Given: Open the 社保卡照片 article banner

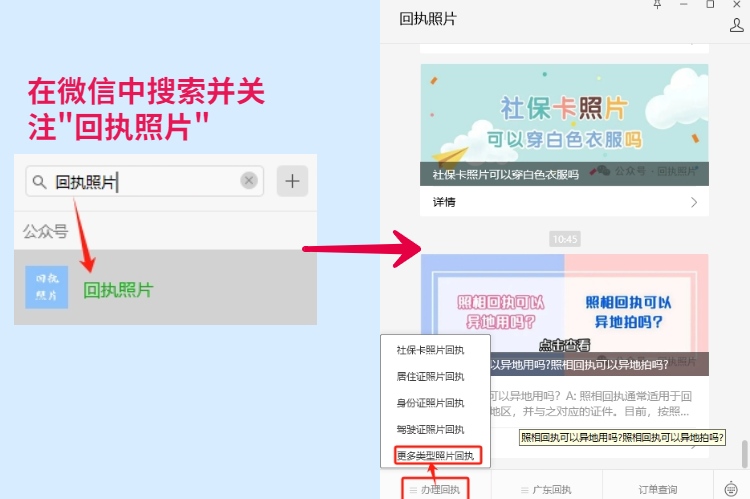Looking at the screenshot, I should pyautogui.click(x=564, y=125).
